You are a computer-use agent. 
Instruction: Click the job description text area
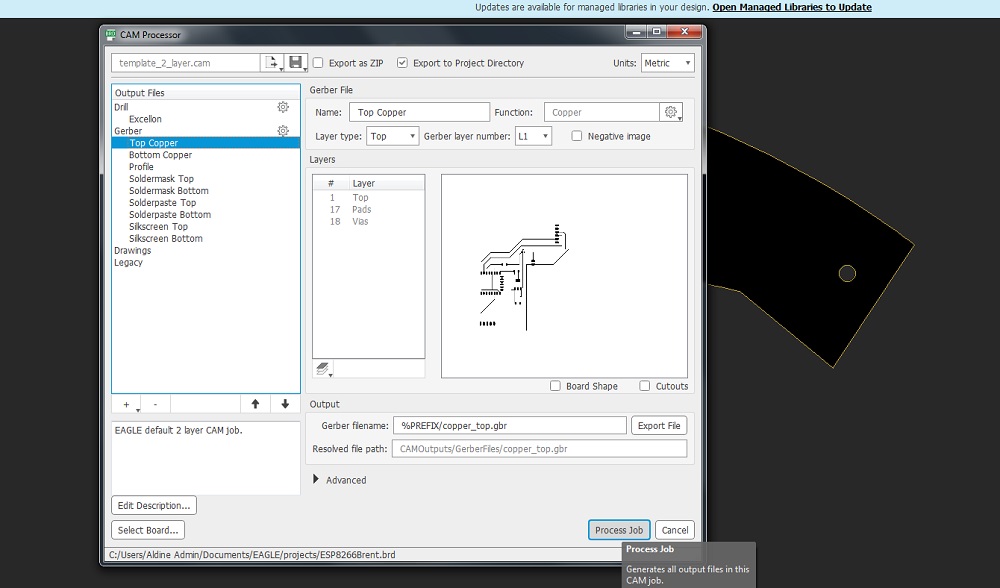click(205, 457)
